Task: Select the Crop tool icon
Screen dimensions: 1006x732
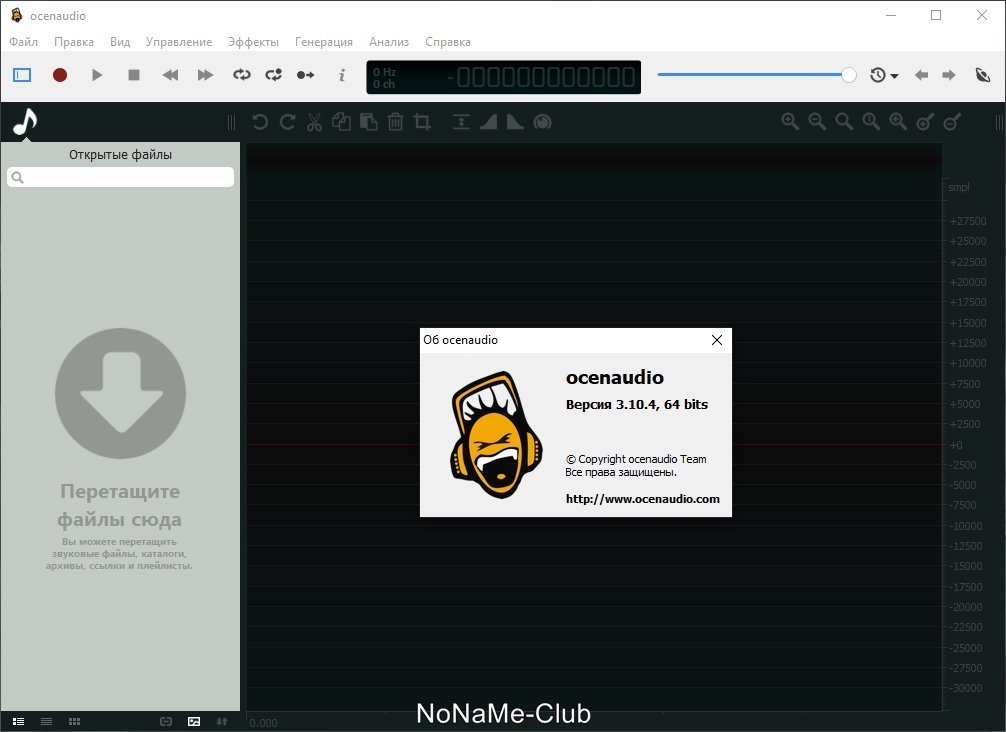Action: [x=422, y=122]
